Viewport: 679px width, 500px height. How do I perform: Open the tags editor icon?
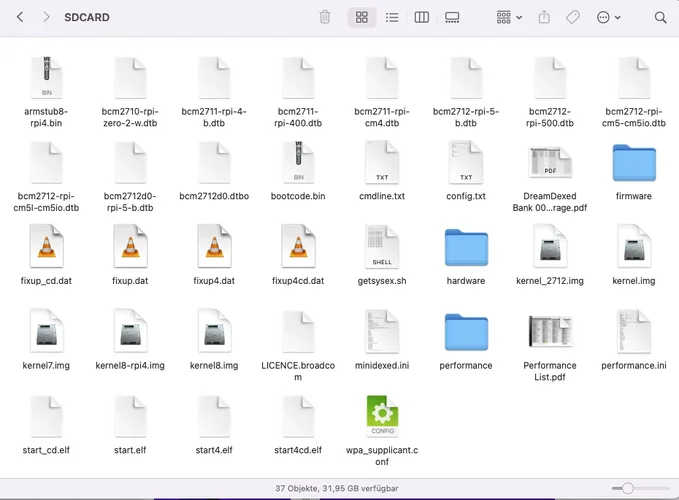(573, 17)
